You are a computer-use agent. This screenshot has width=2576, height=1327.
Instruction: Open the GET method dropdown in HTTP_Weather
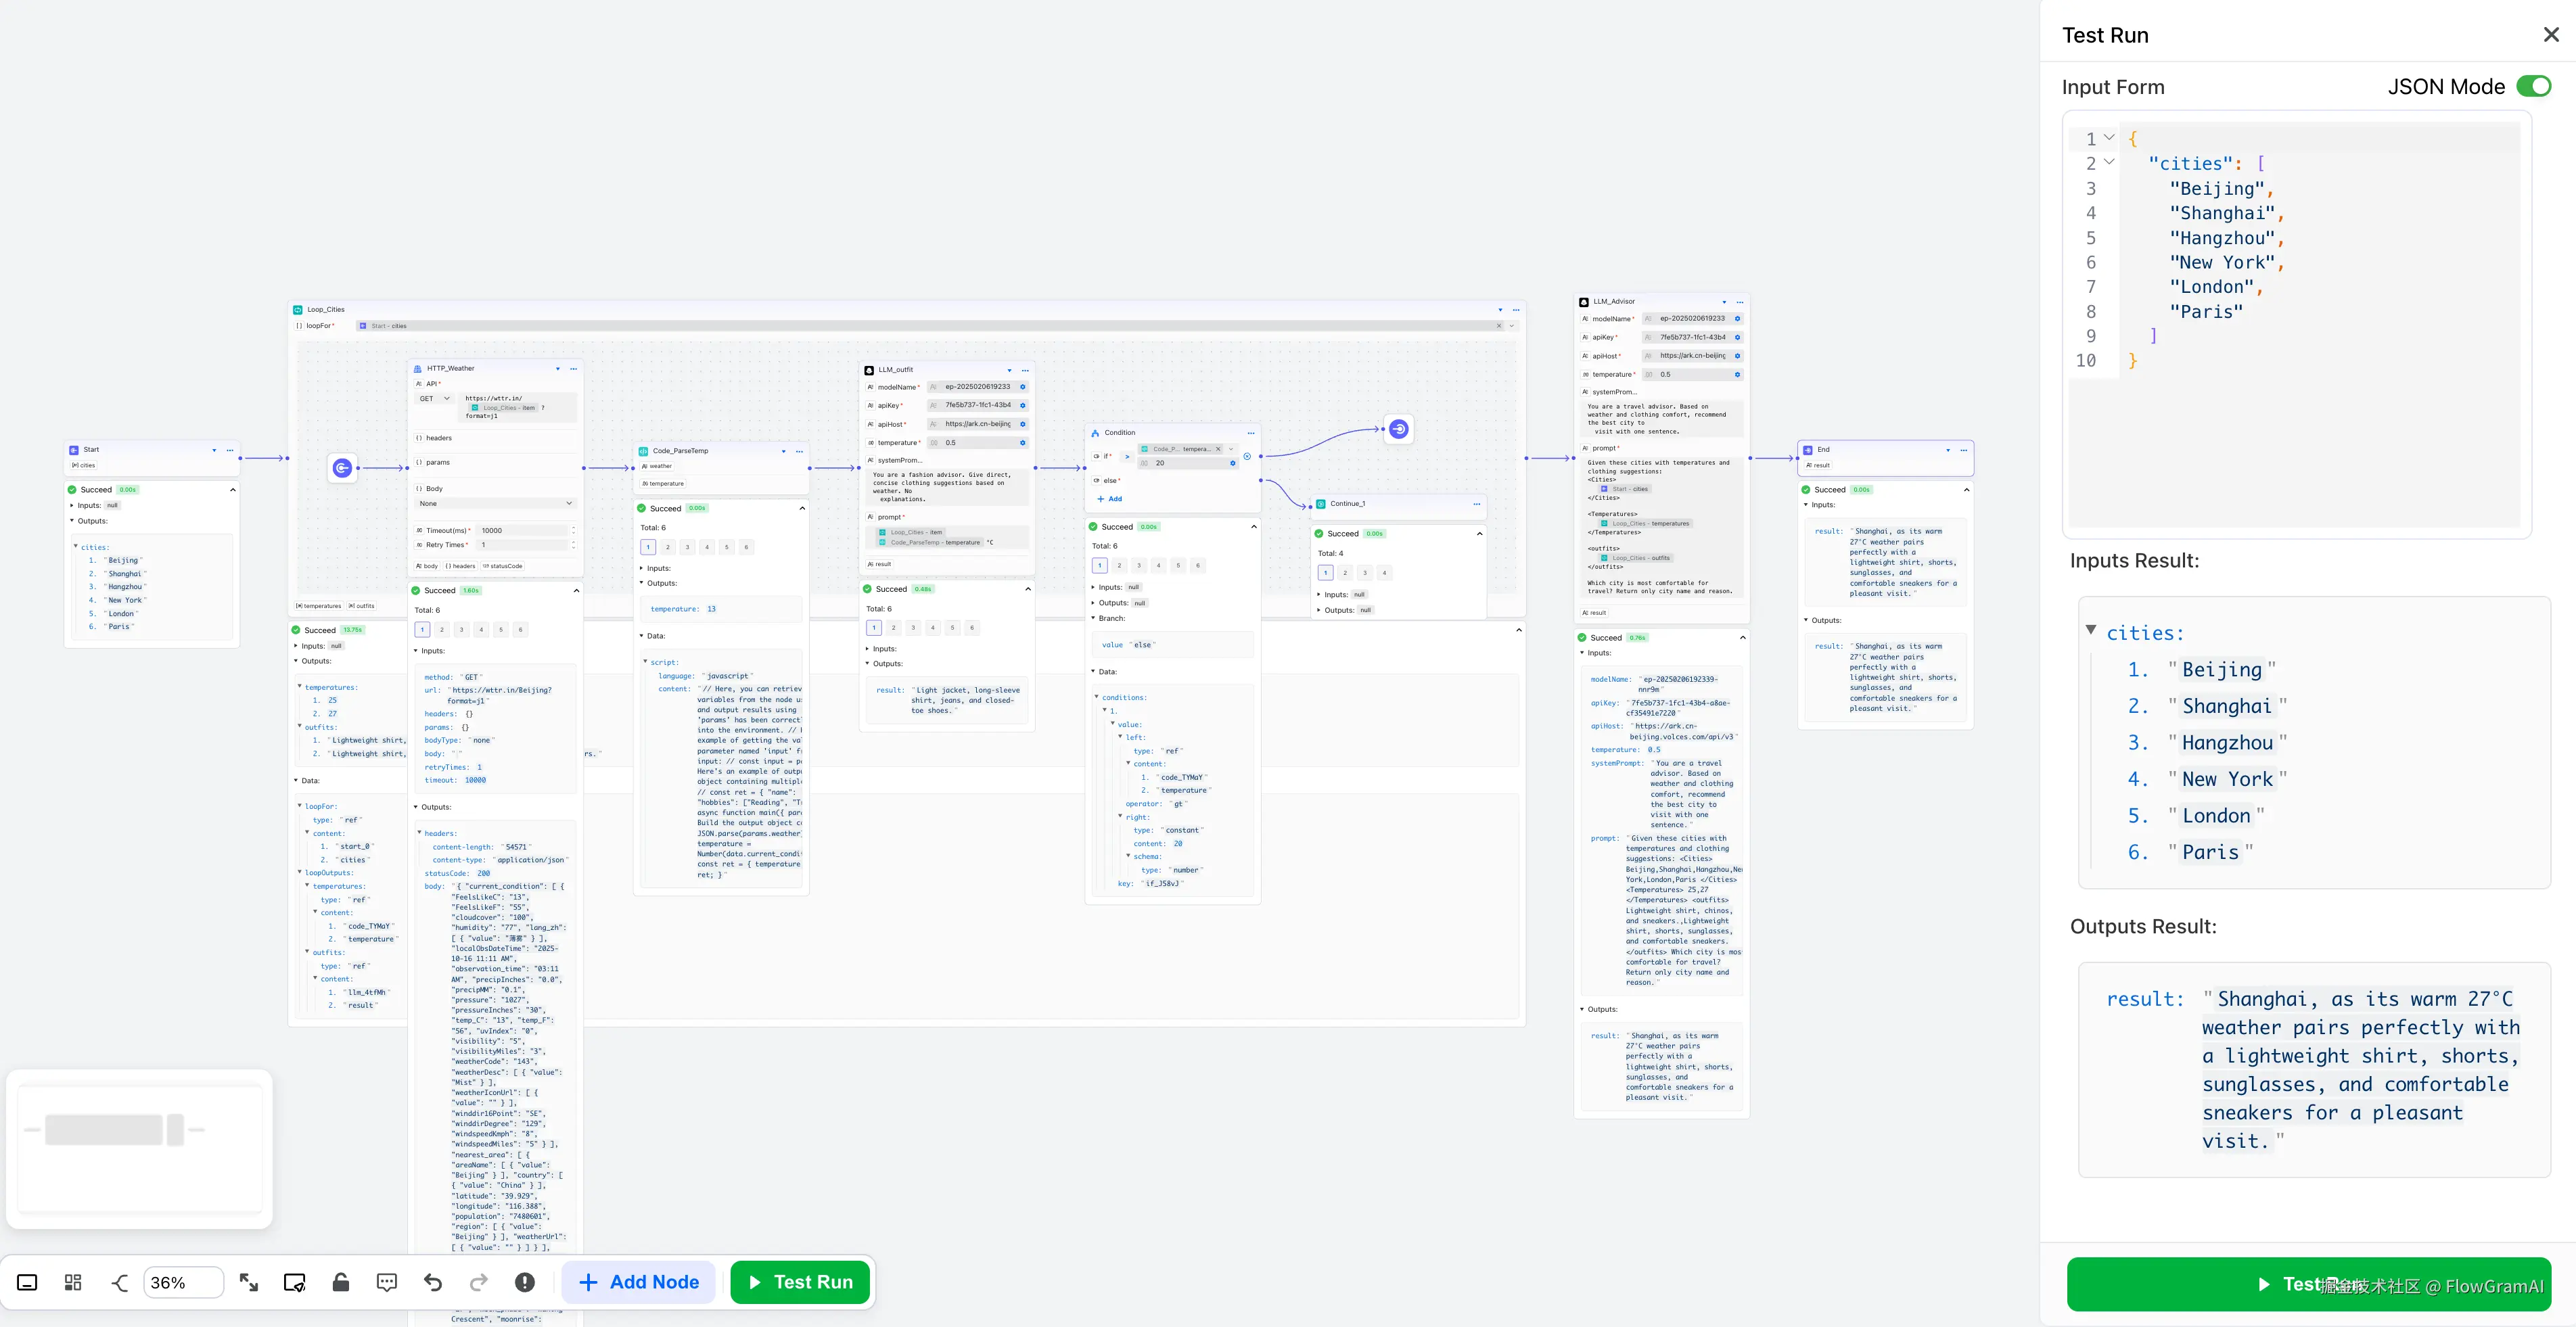click(x=434, y=399)
